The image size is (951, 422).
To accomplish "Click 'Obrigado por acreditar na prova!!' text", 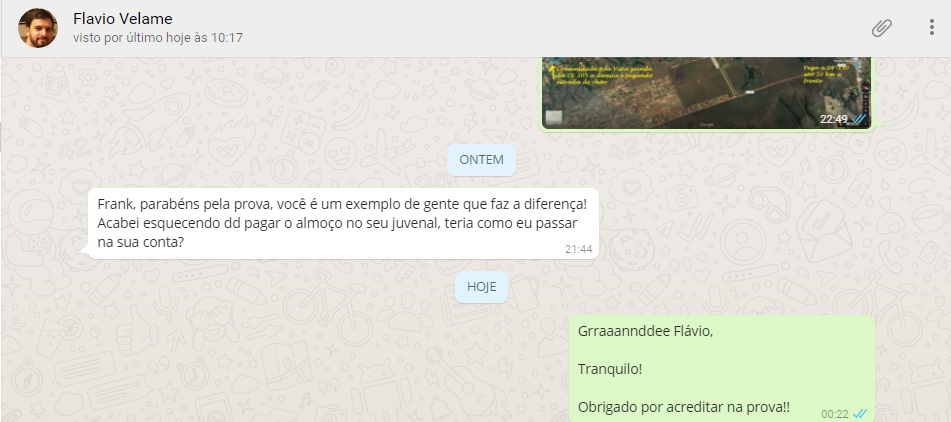I will [x=684, y=407].
